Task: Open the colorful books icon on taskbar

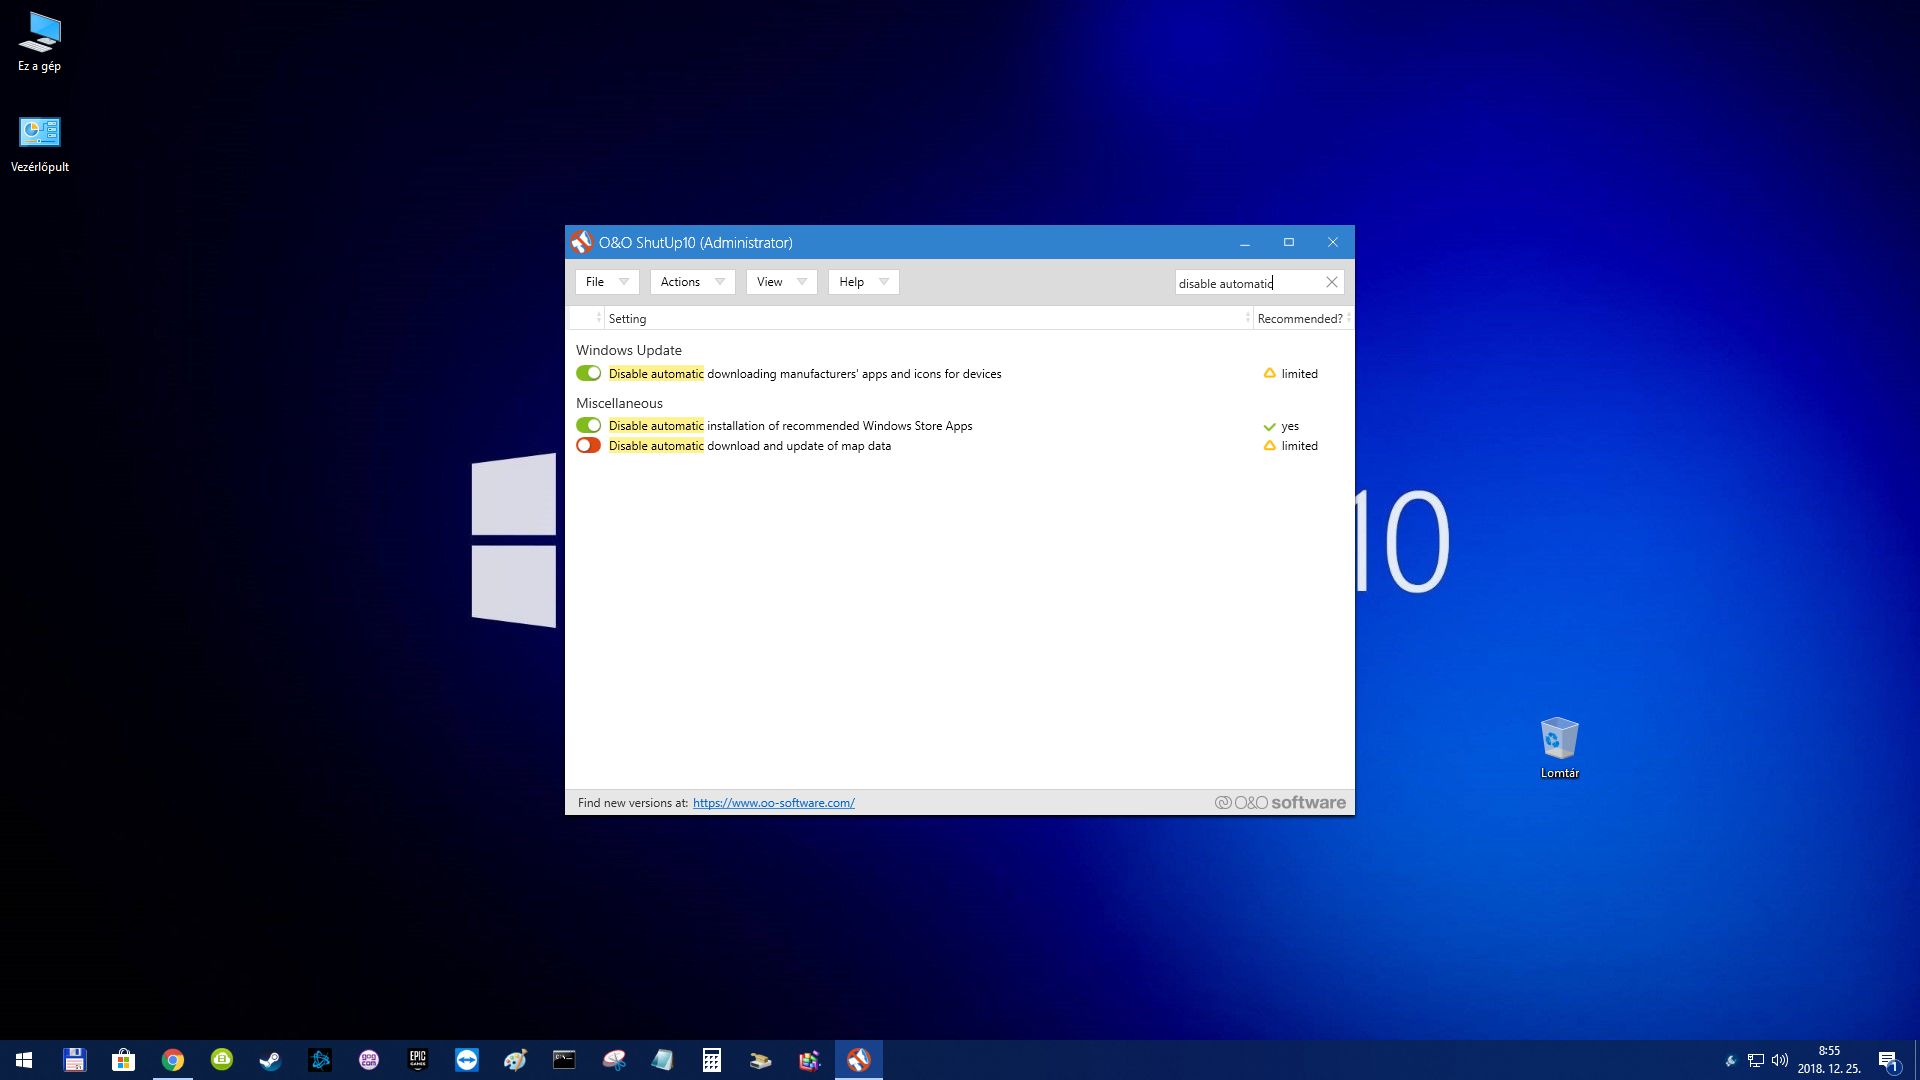Action: [809, 1060]
